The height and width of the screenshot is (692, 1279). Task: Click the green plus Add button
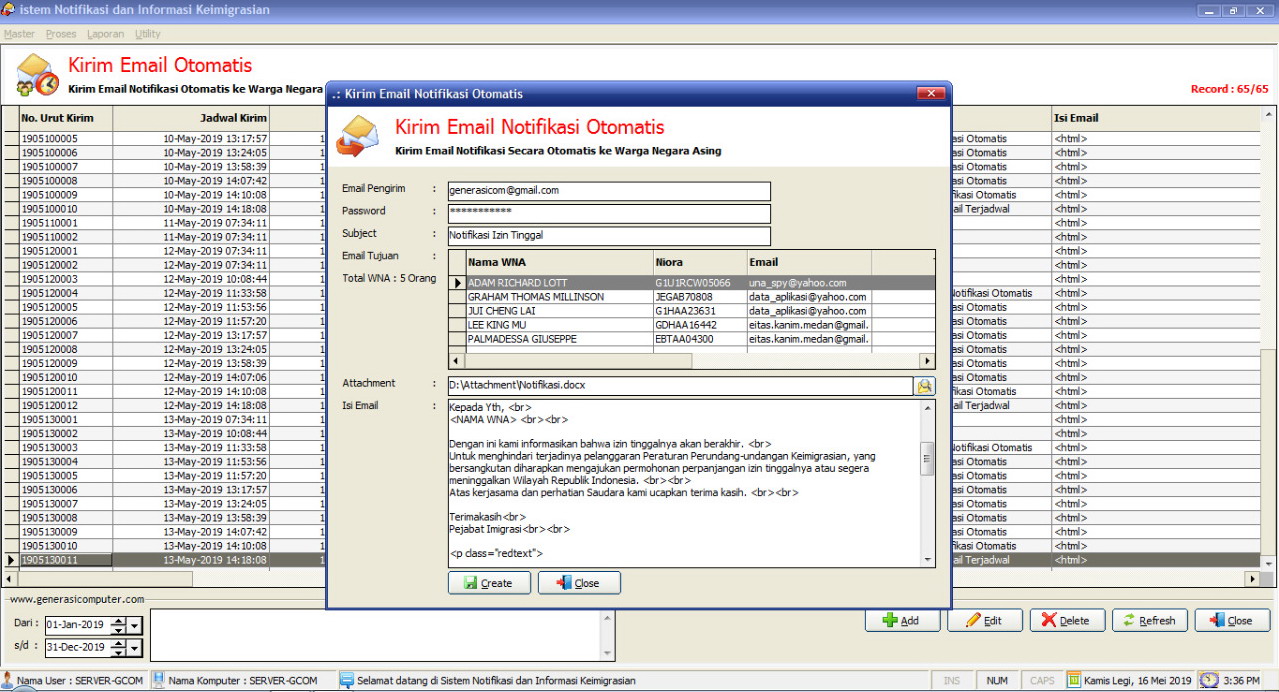tap(902, 620)
